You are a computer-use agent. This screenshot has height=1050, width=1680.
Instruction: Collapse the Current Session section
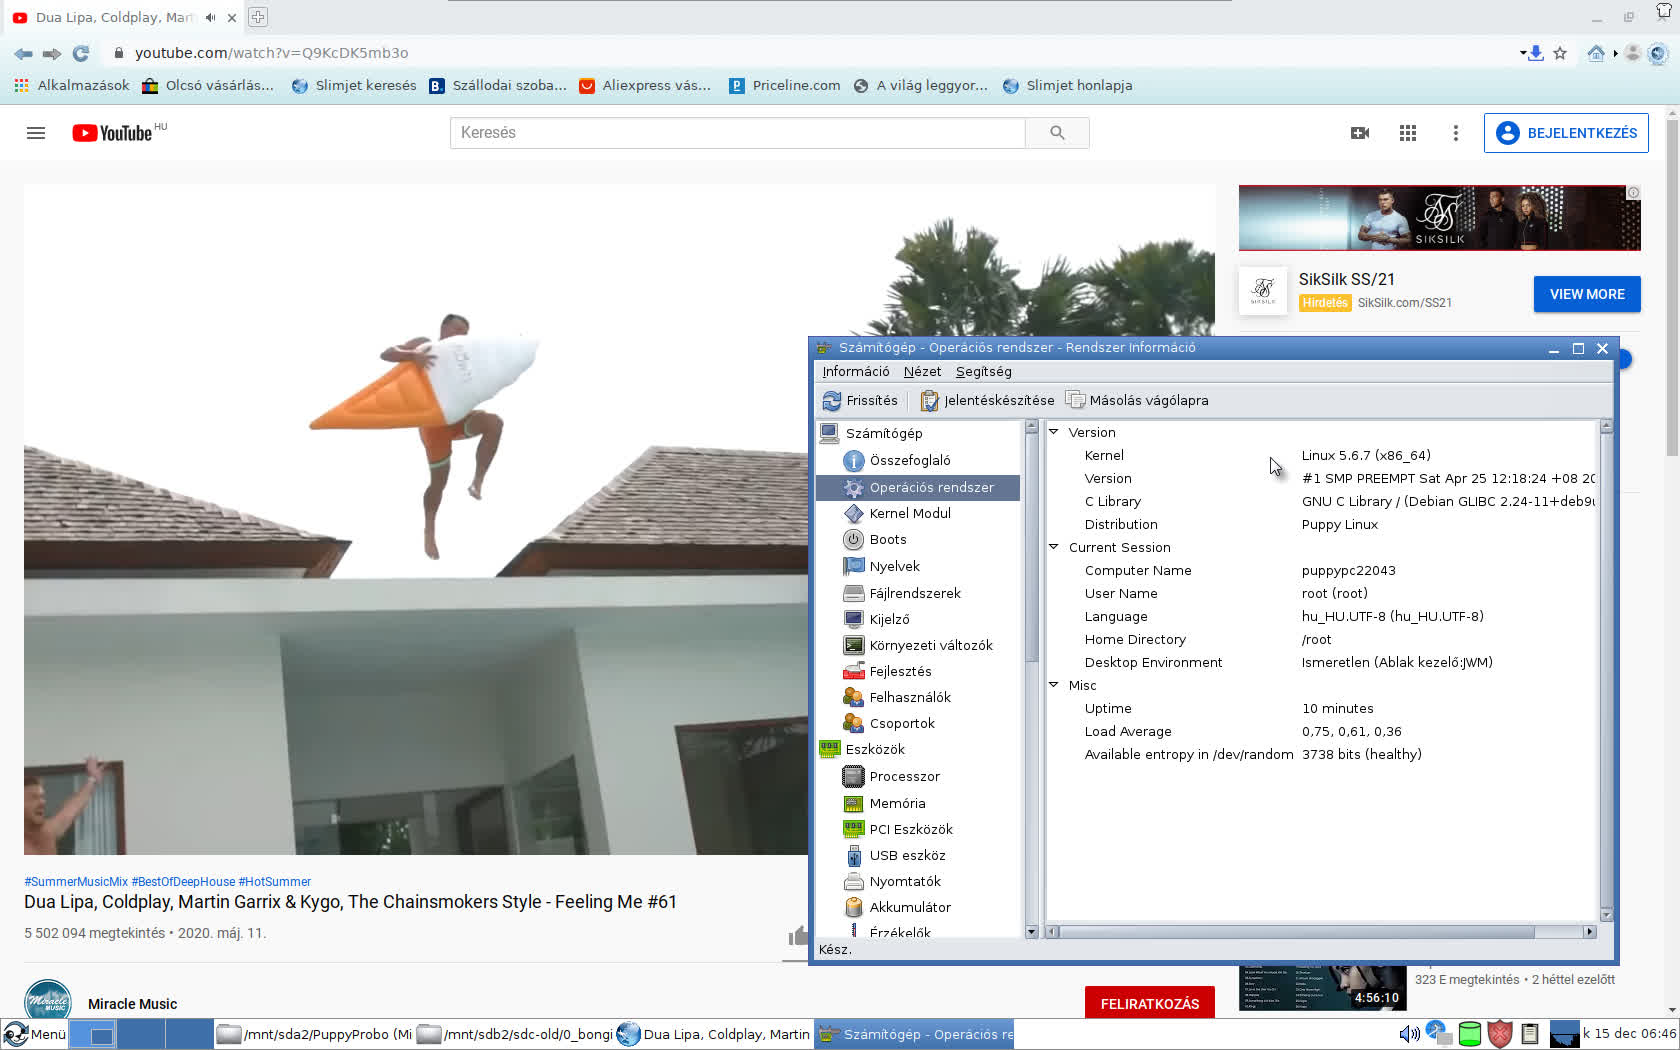click(1054, 547)
